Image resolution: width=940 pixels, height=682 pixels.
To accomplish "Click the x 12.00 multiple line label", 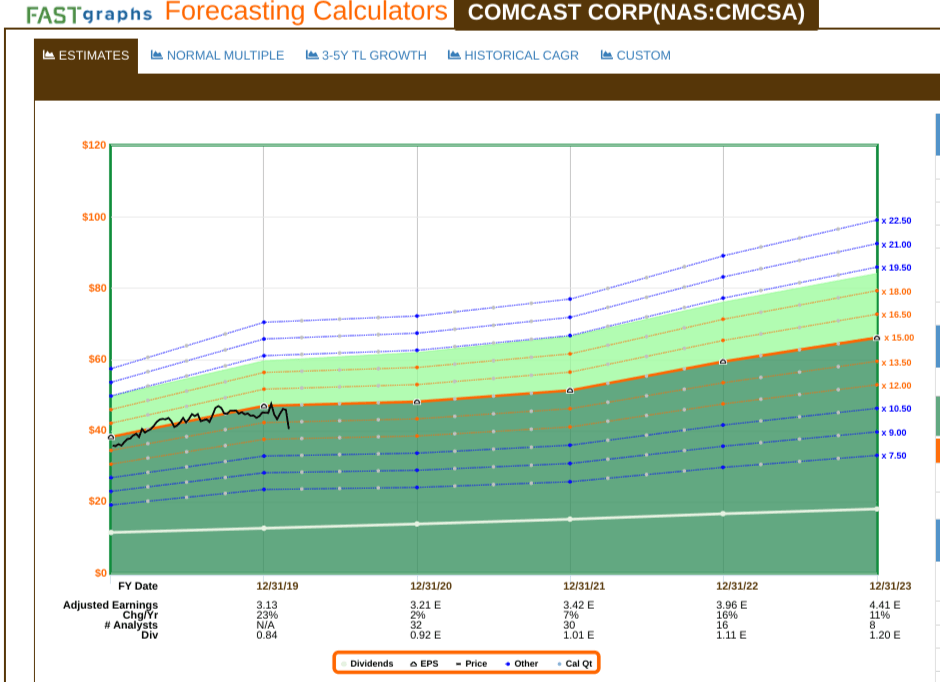I will pyautogui.click(x=896, y=386).
